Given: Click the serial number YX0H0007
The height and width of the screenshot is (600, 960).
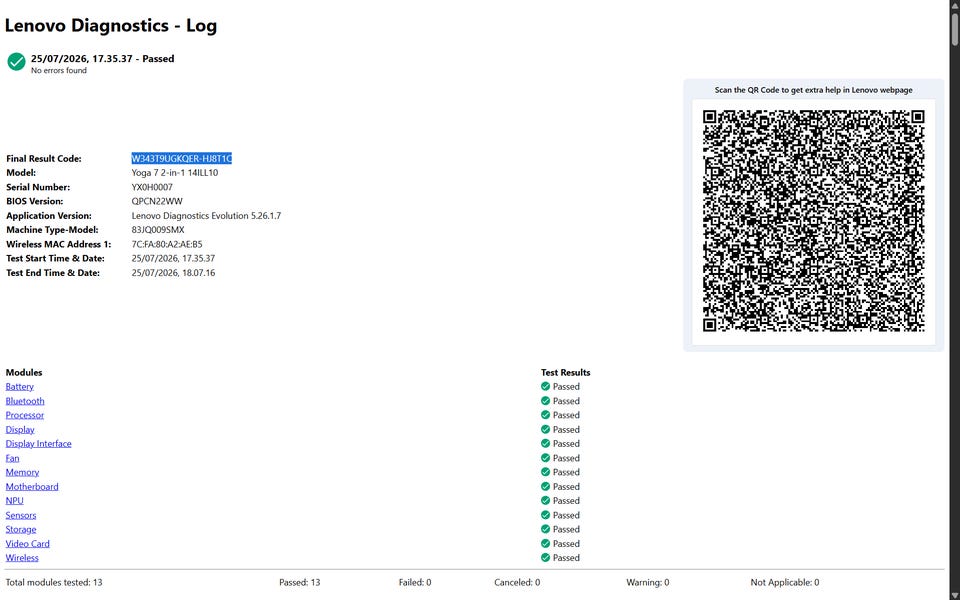Looking at the screenshot, I should click(x=152, y=187).
